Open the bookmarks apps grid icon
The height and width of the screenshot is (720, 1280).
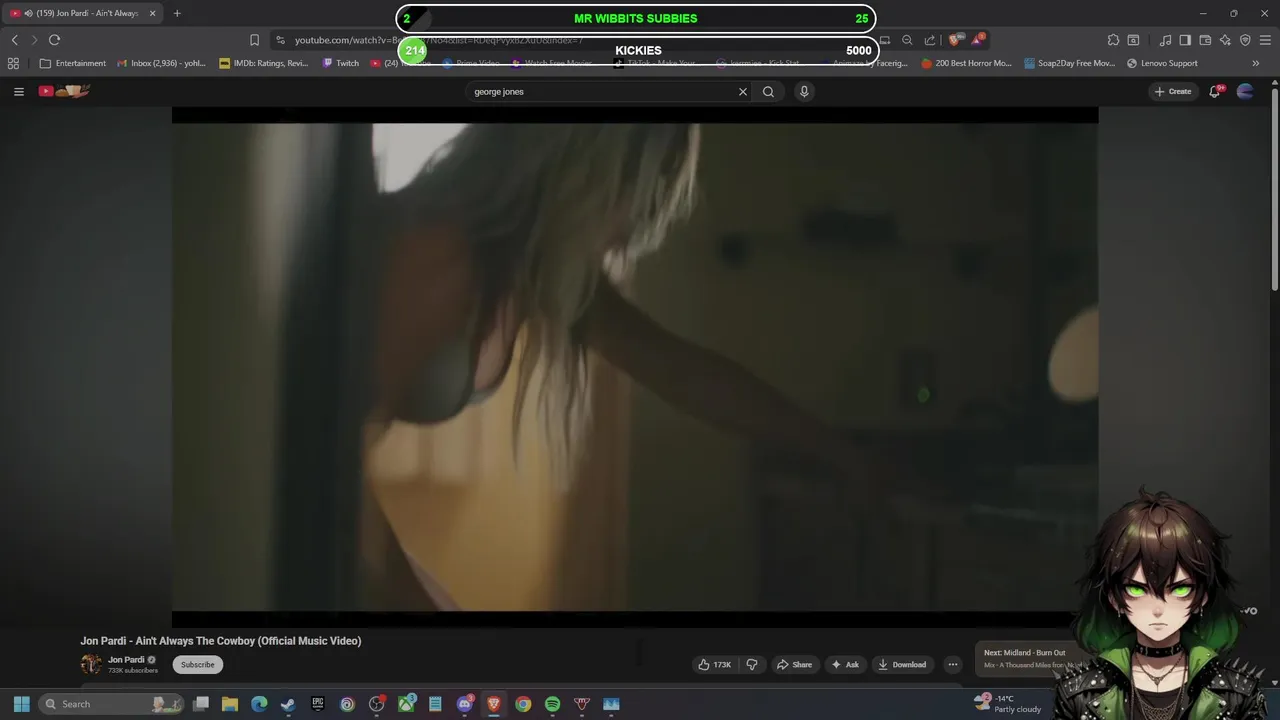pyautogui.click(x=13, y=63)
